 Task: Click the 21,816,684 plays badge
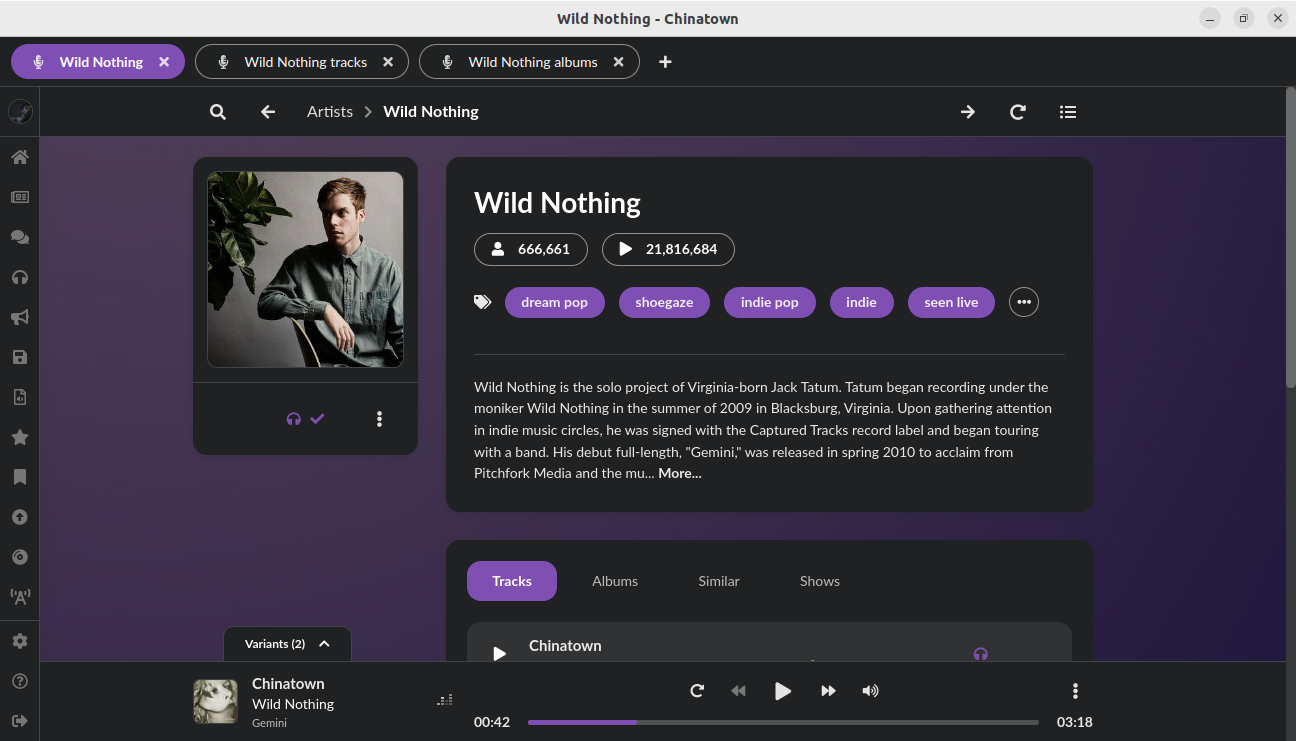[668, 249]
